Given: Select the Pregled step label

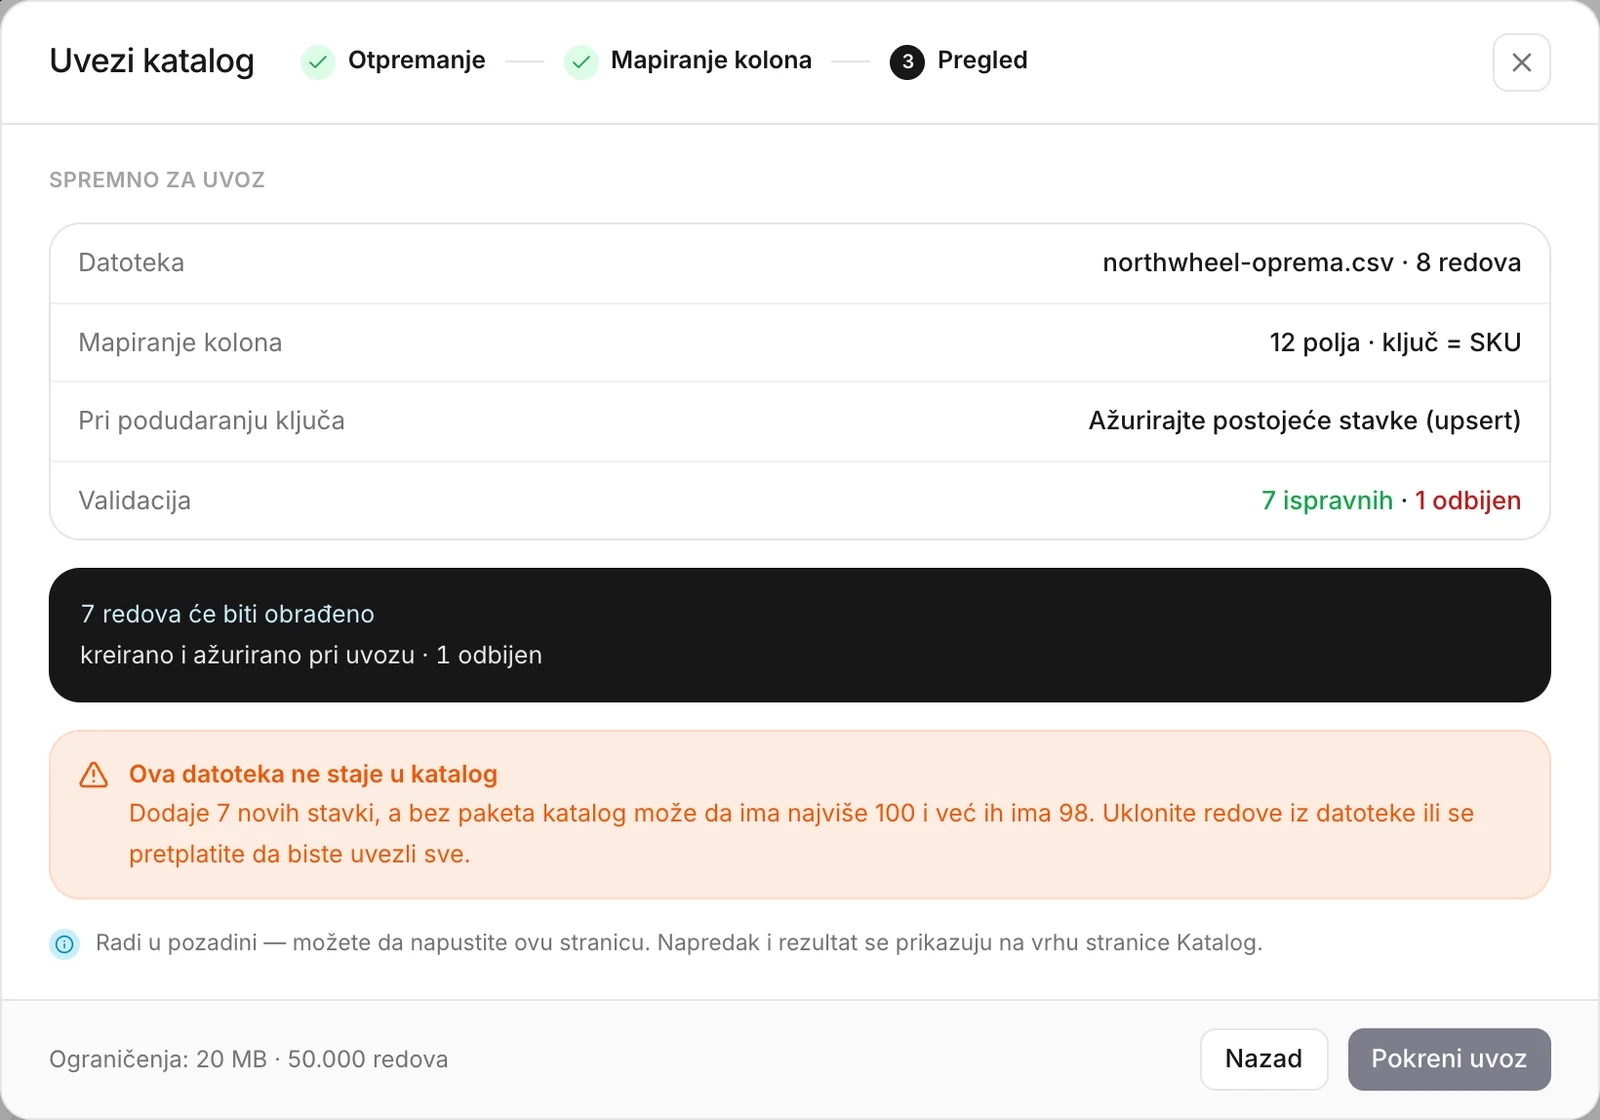Looking at the screenshot, I should pyautogui.click(x=982, y=60).
